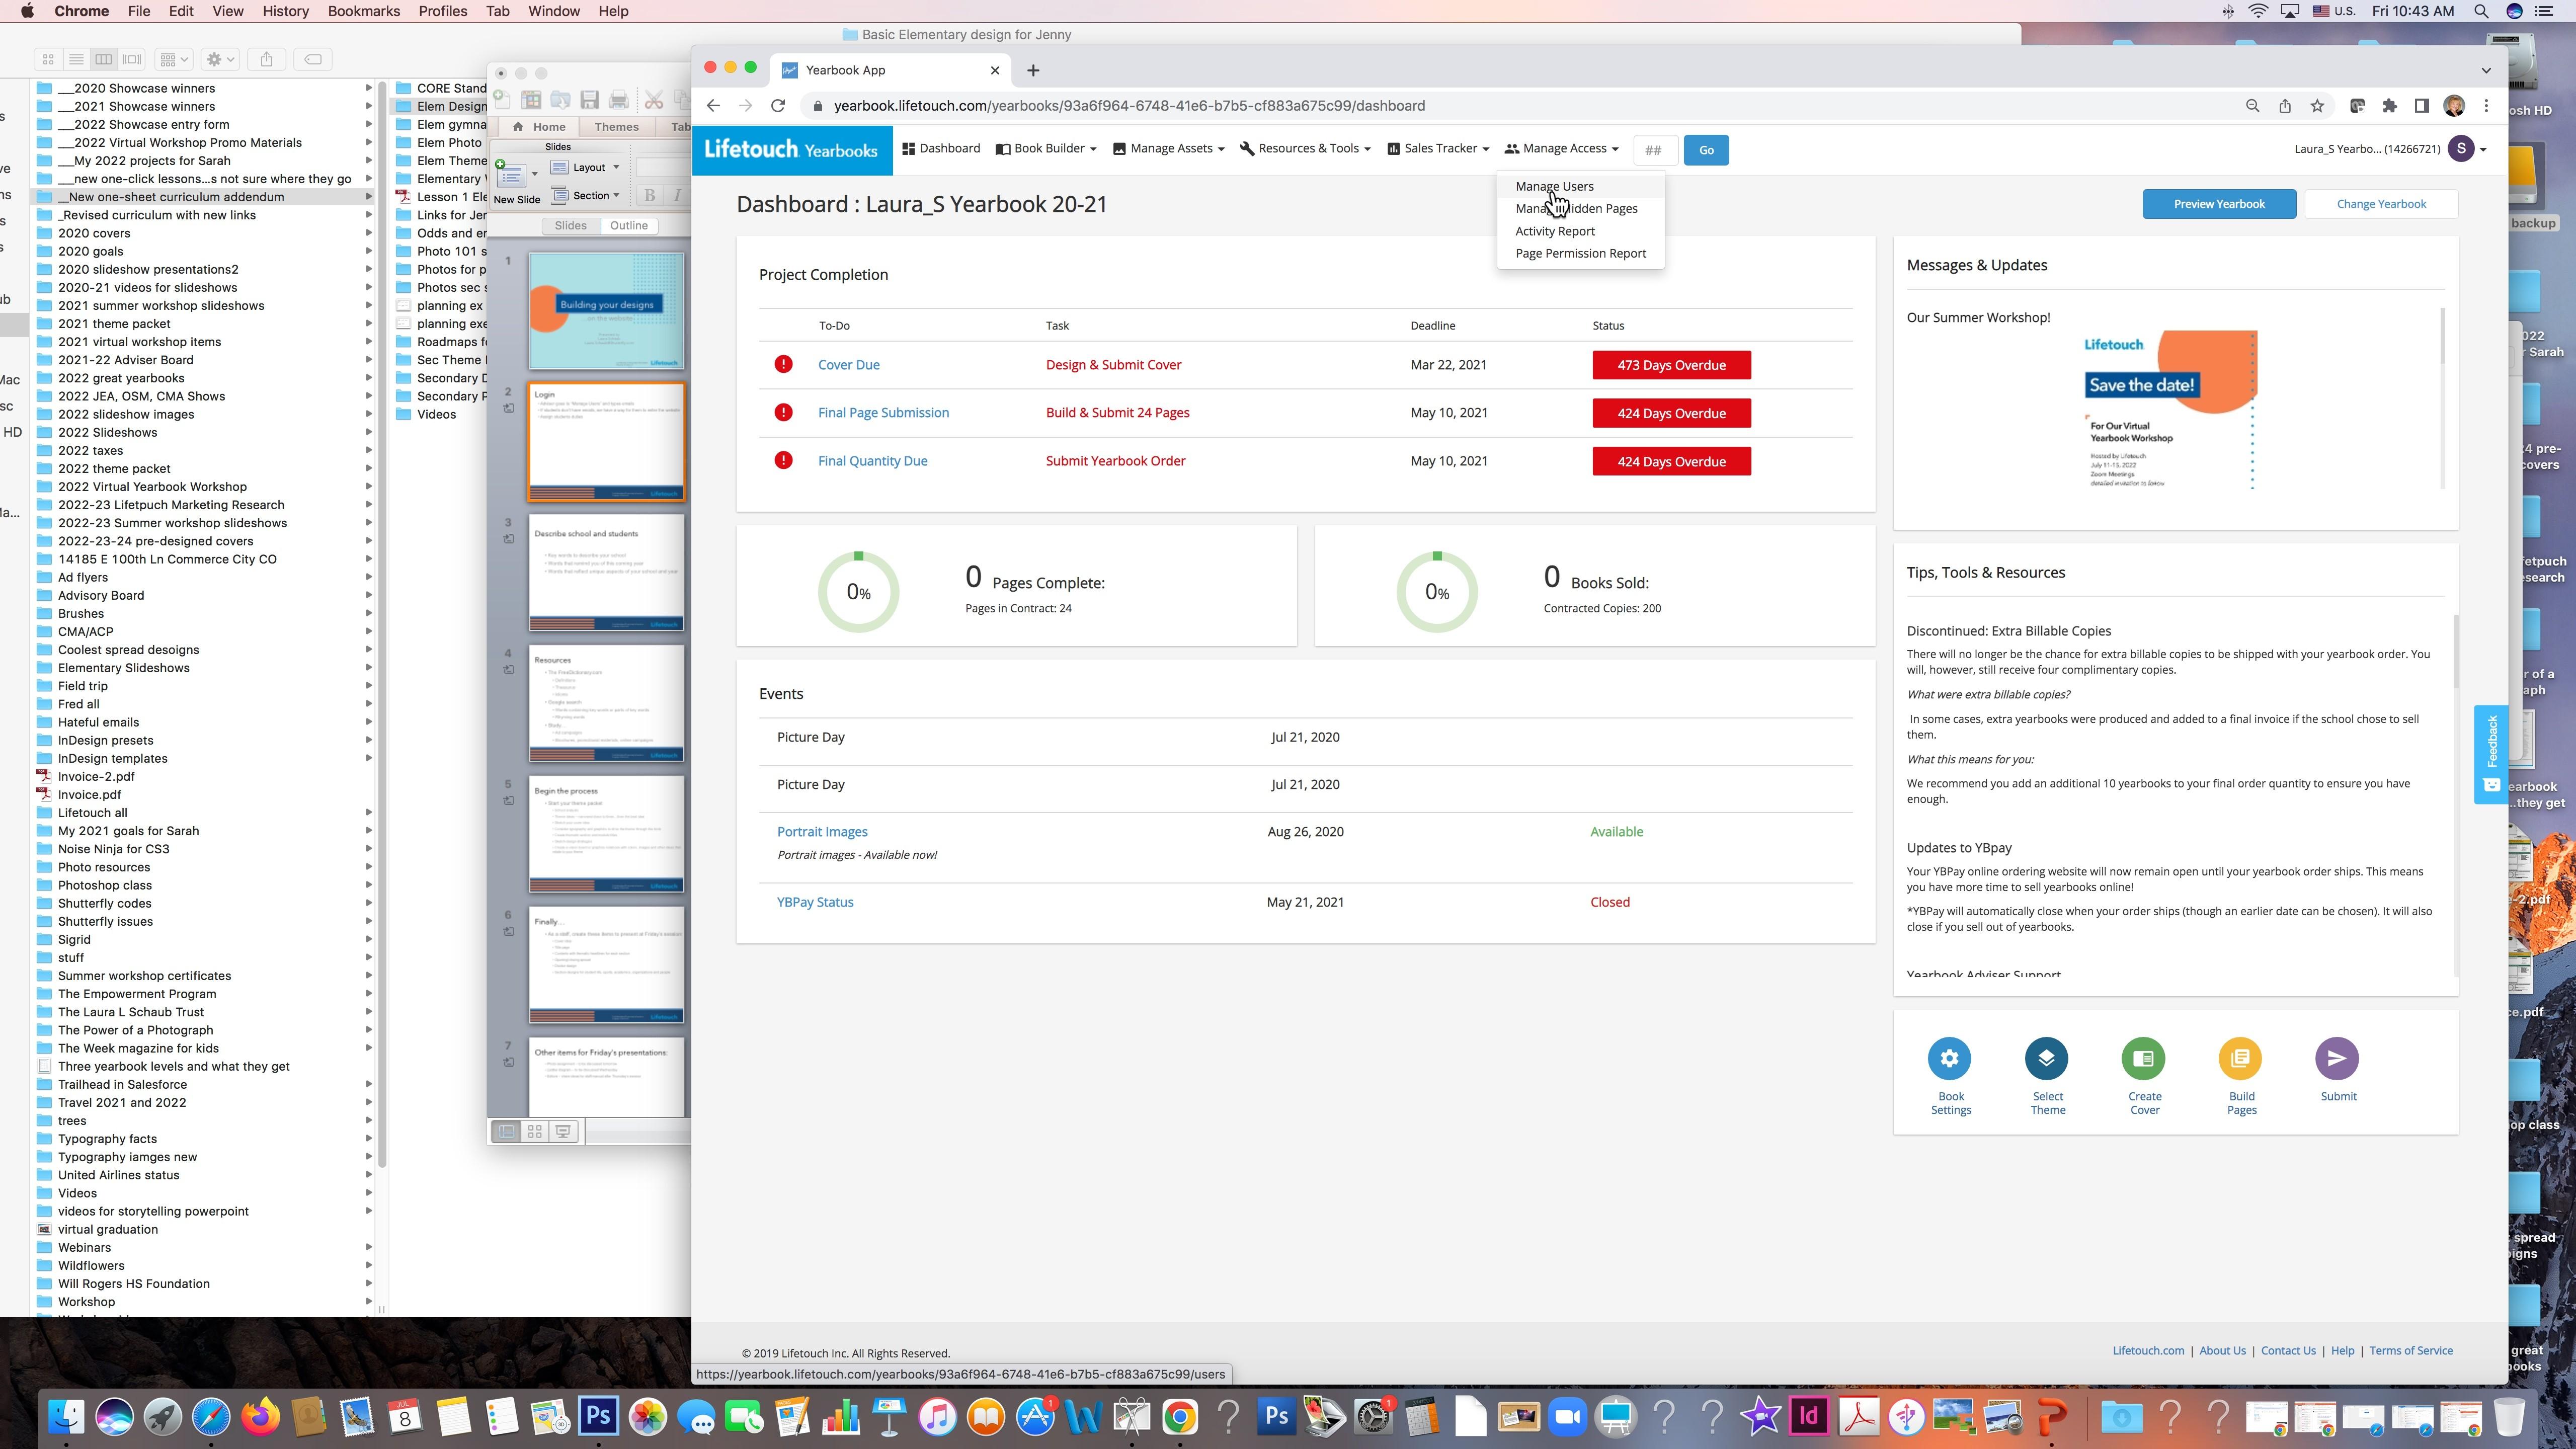2576x1449 pixels.
Task: Open the Build Pages icon
Action: (2240, 1058)
